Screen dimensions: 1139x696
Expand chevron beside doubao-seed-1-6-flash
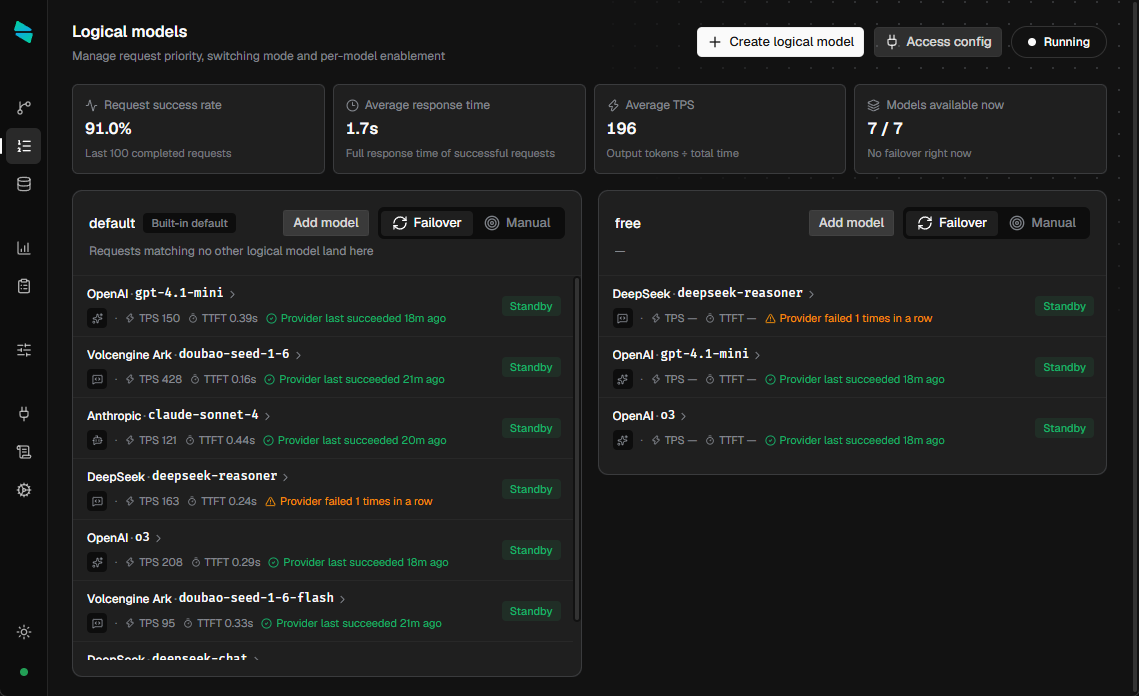(342, 599)
